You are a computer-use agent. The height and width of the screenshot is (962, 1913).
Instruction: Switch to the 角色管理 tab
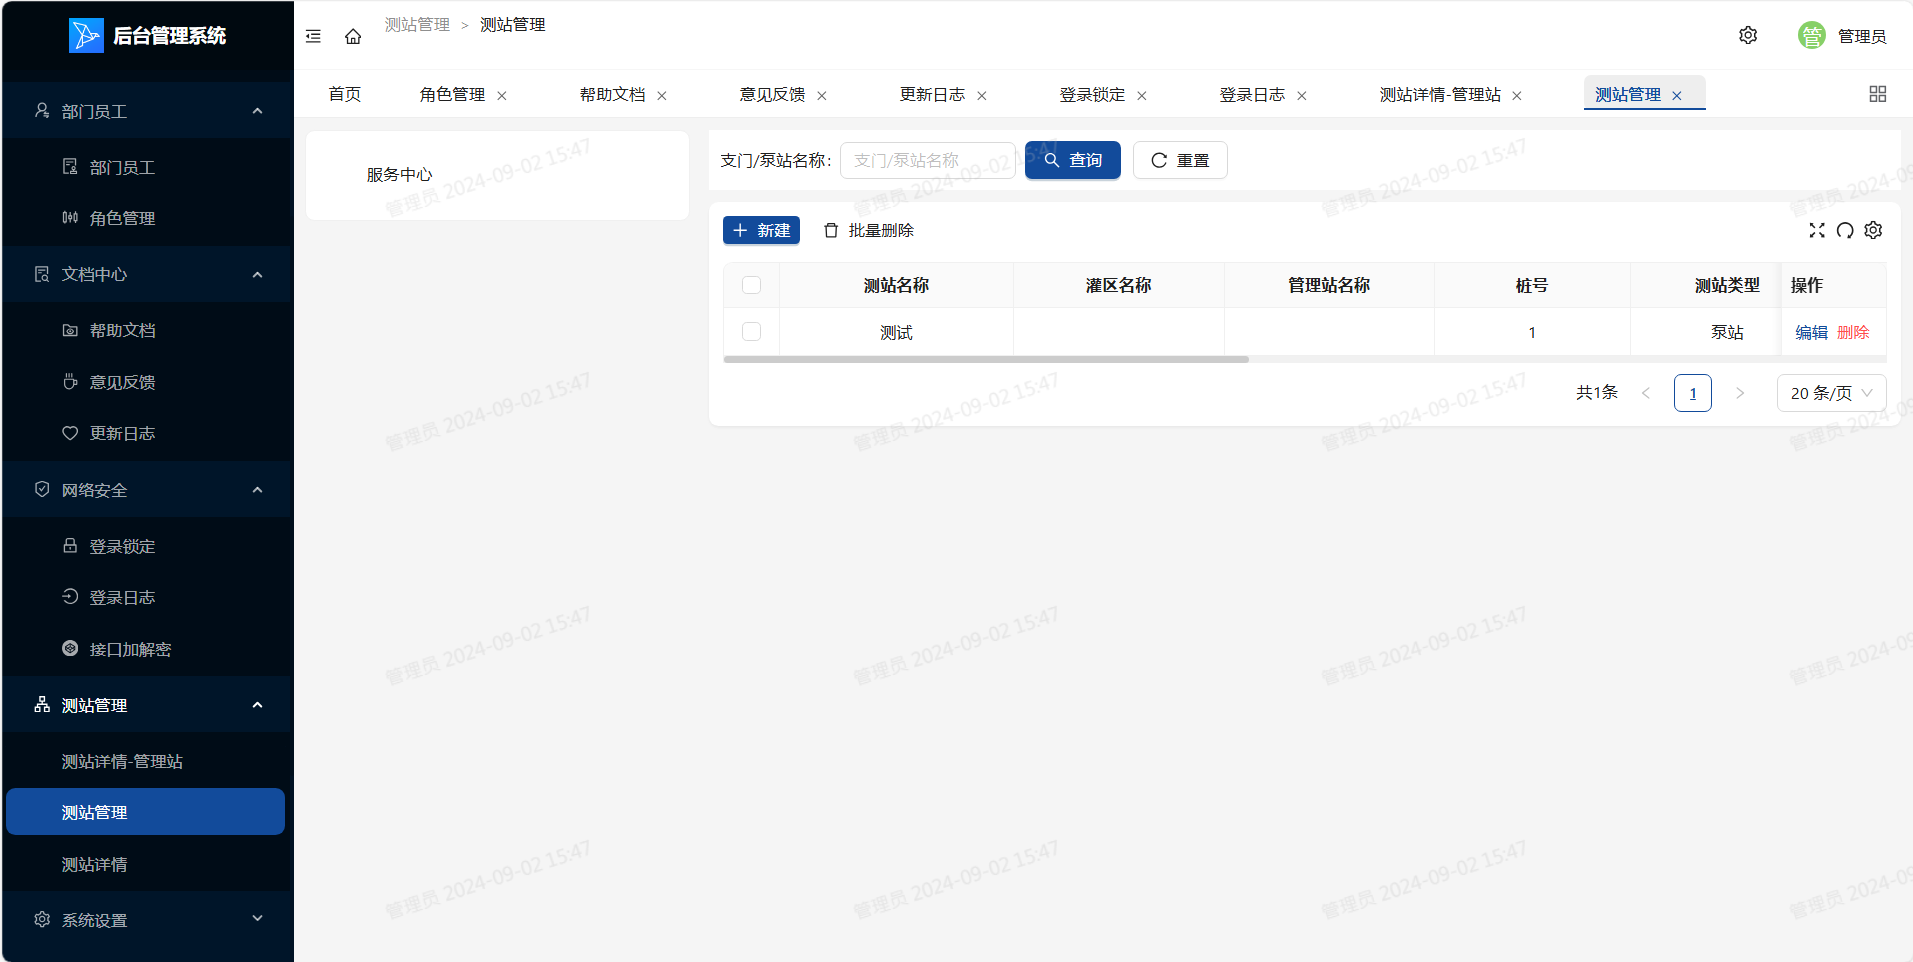(452, 94)
